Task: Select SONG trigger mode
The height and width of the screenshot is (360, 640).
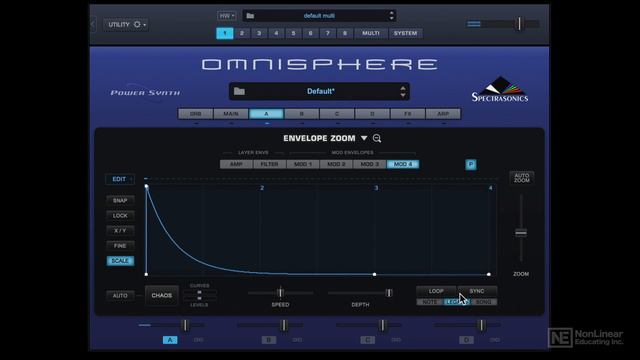Action: point(484,302)
